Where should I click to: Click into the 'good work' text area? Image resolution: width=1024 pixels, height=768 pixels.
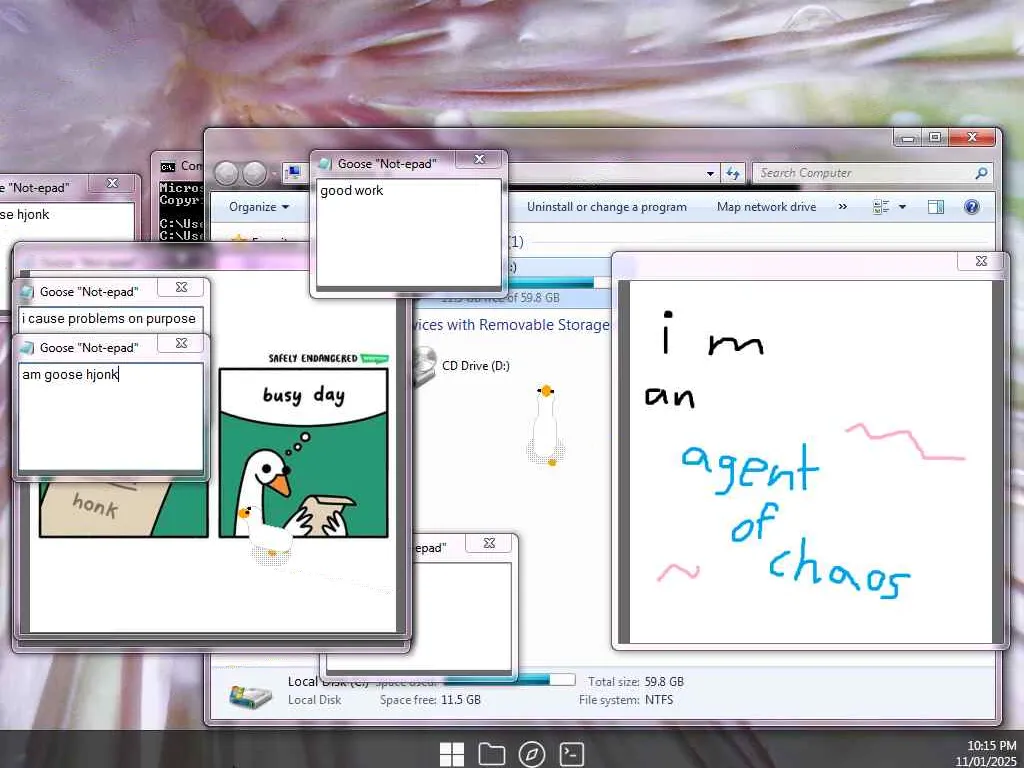409,234
